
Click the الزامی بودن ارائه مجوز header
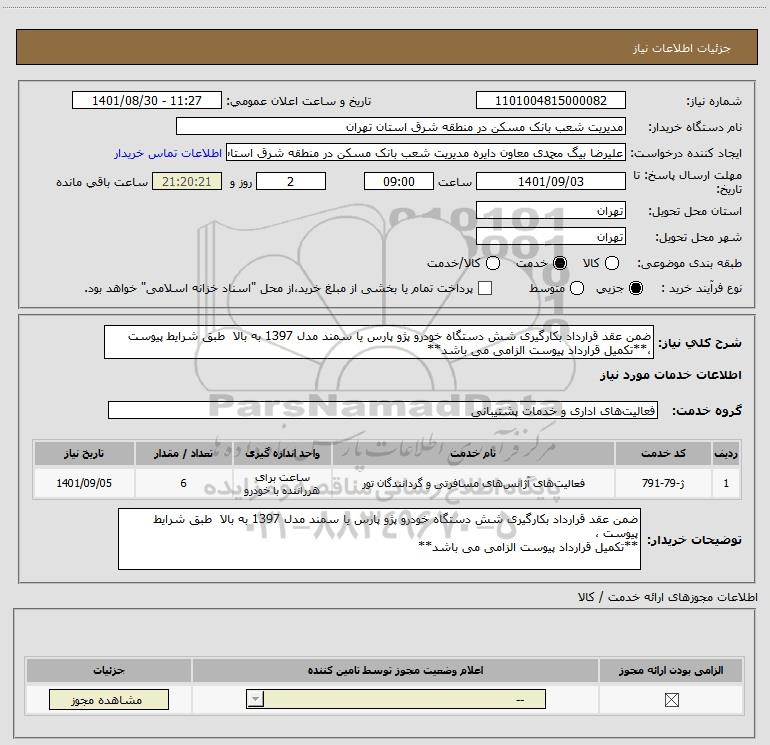click(x=671, y=670)
